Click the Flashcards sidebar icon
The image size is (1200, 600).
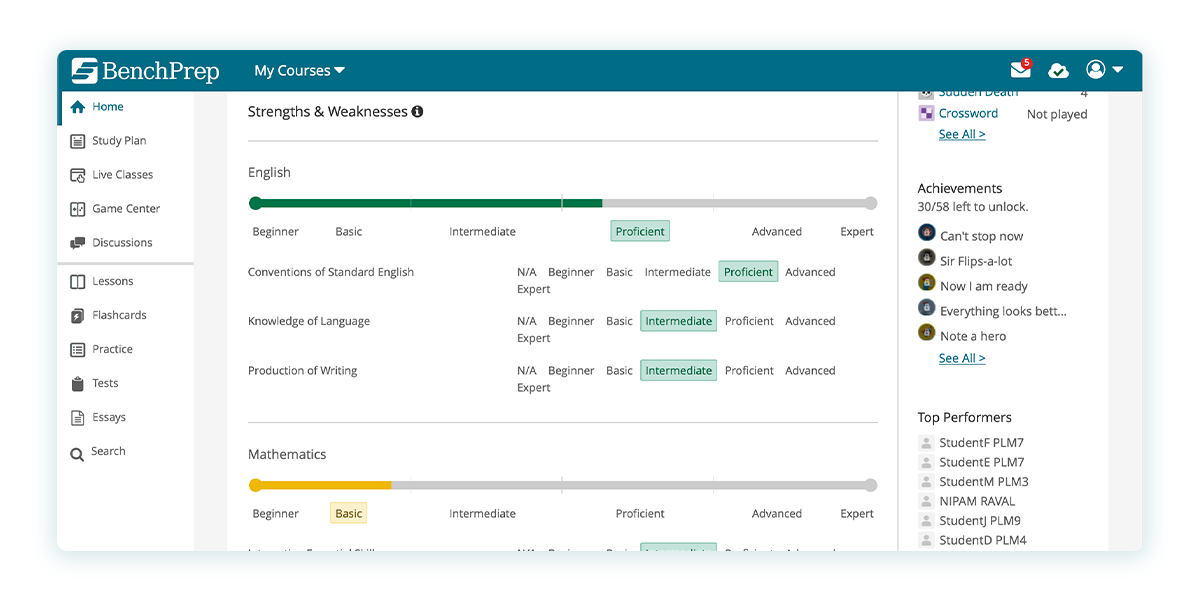(77, 316)
